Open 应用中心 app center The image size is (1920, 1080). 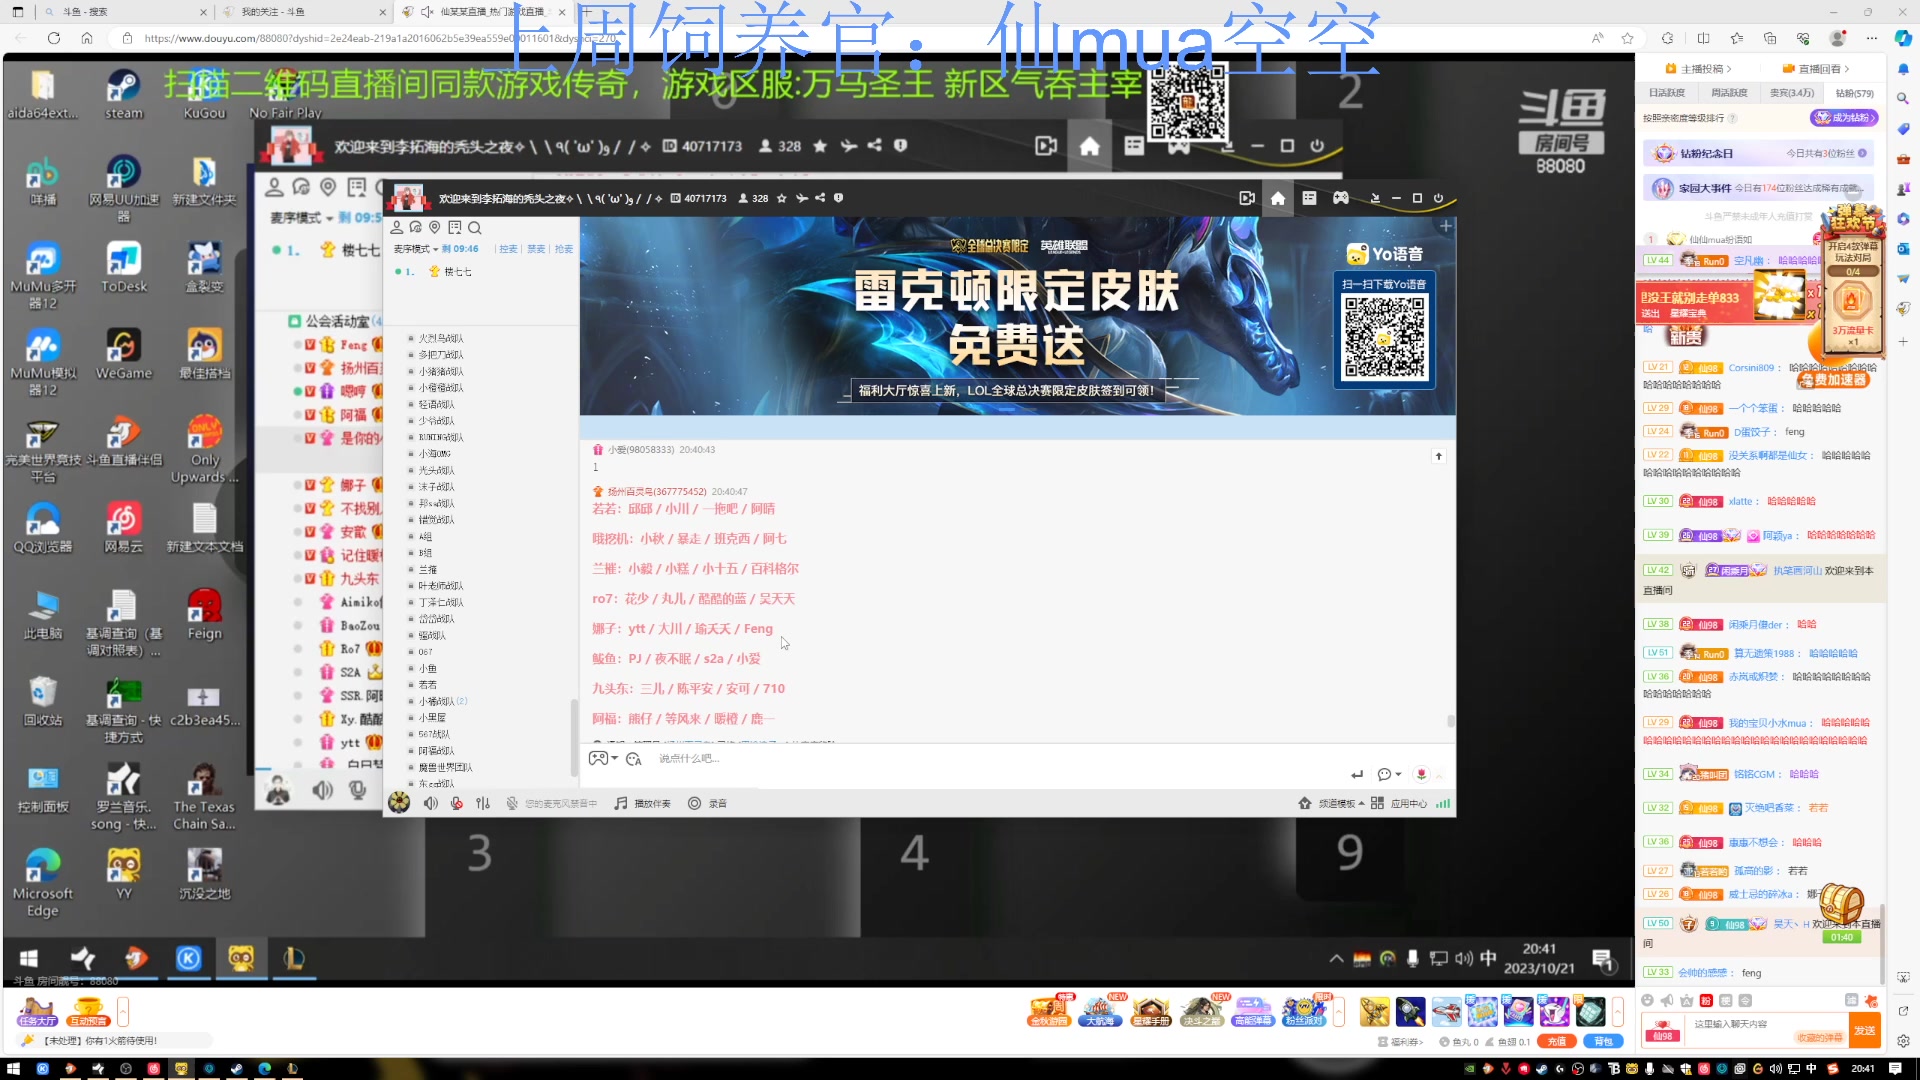[x=1399, y=803]
